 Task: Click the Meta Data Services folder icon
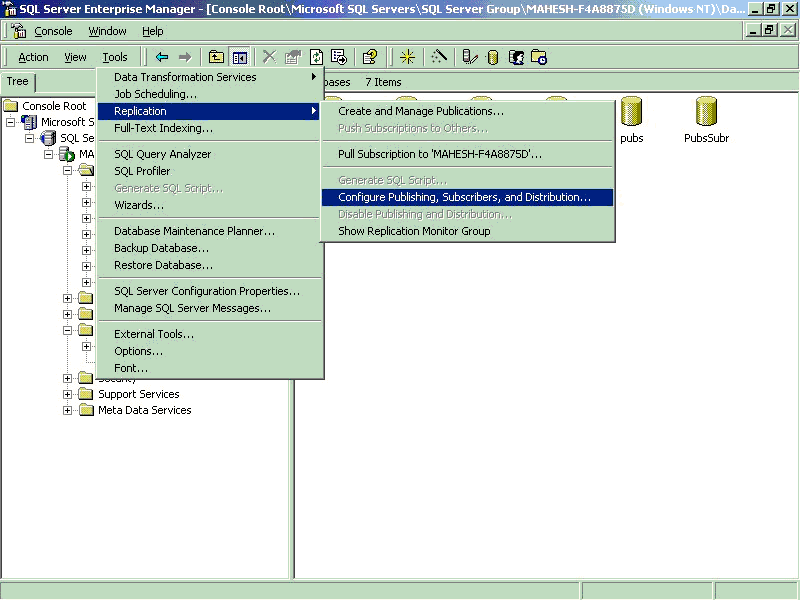86,410
